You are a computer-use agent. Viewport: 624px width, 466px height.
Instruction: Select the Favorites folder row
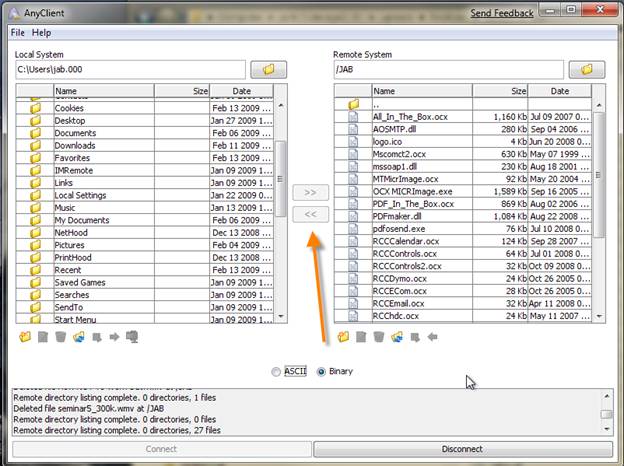point(144,158)
